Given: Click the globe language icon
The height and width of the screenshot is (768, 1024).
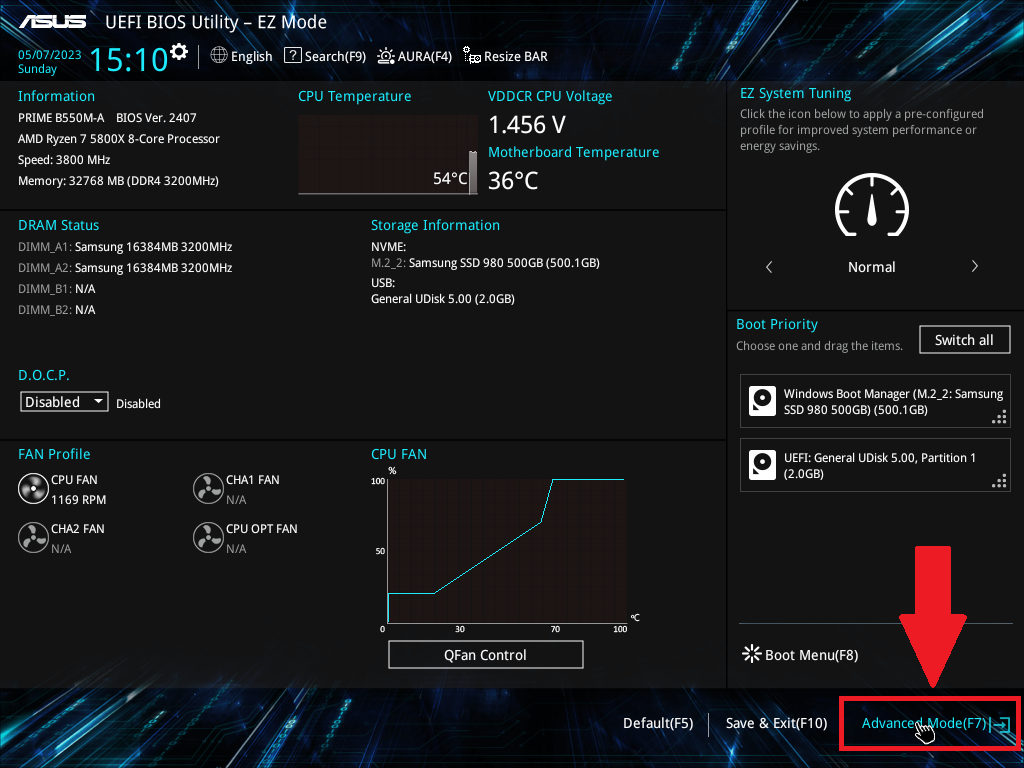Looking at the screenshot, I should click(219, 56).
